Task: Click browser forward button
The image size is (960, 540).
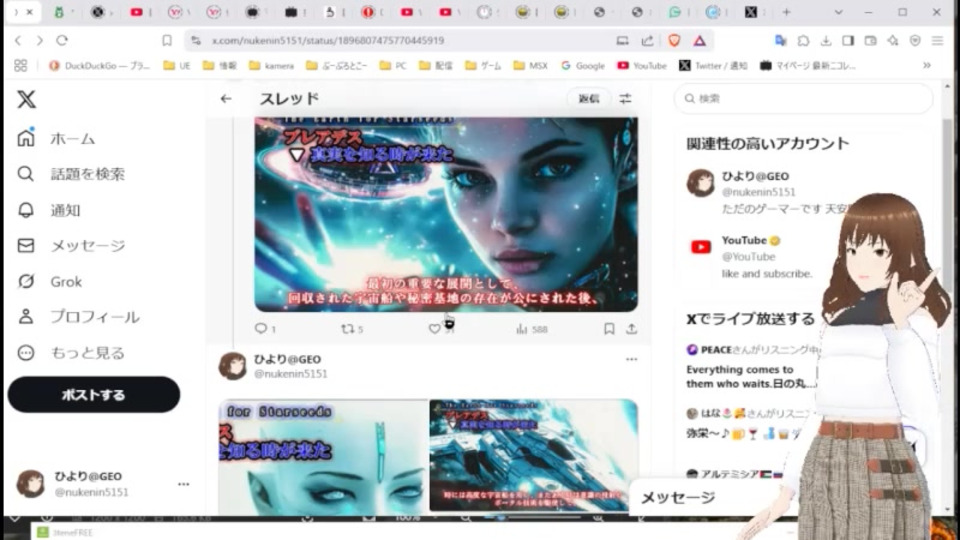Action: point(40,40)
